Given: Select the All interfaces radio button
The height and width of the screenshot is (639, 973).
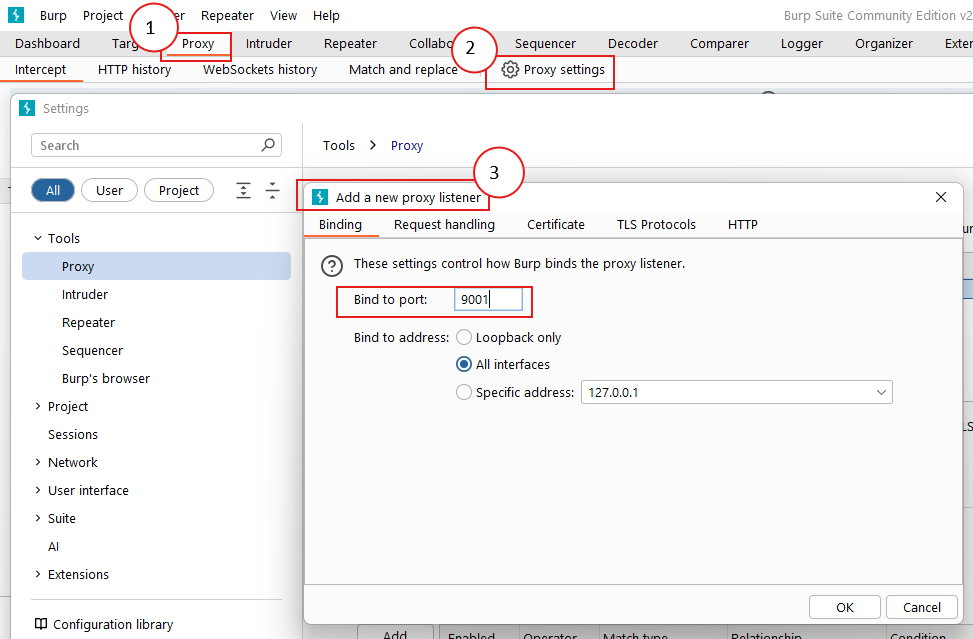Looking at the screenshot, I should pos(464,364).
